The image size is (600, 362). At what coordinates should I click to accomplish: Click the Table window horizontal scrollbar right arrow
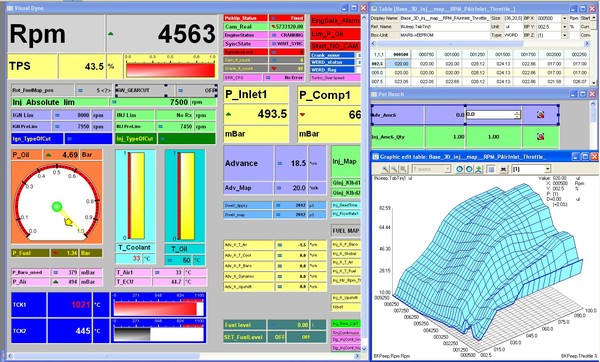coord(587,44)
